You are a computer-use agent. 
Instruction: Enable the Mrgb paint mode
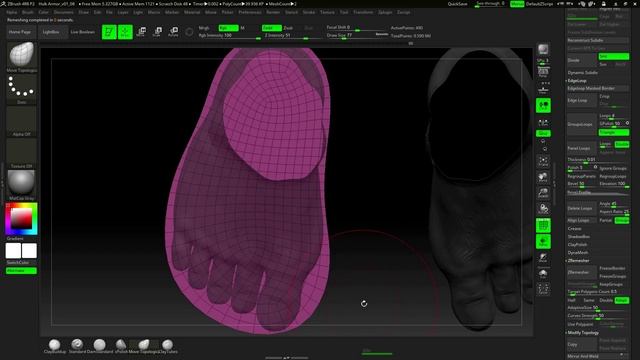(204, 28)
